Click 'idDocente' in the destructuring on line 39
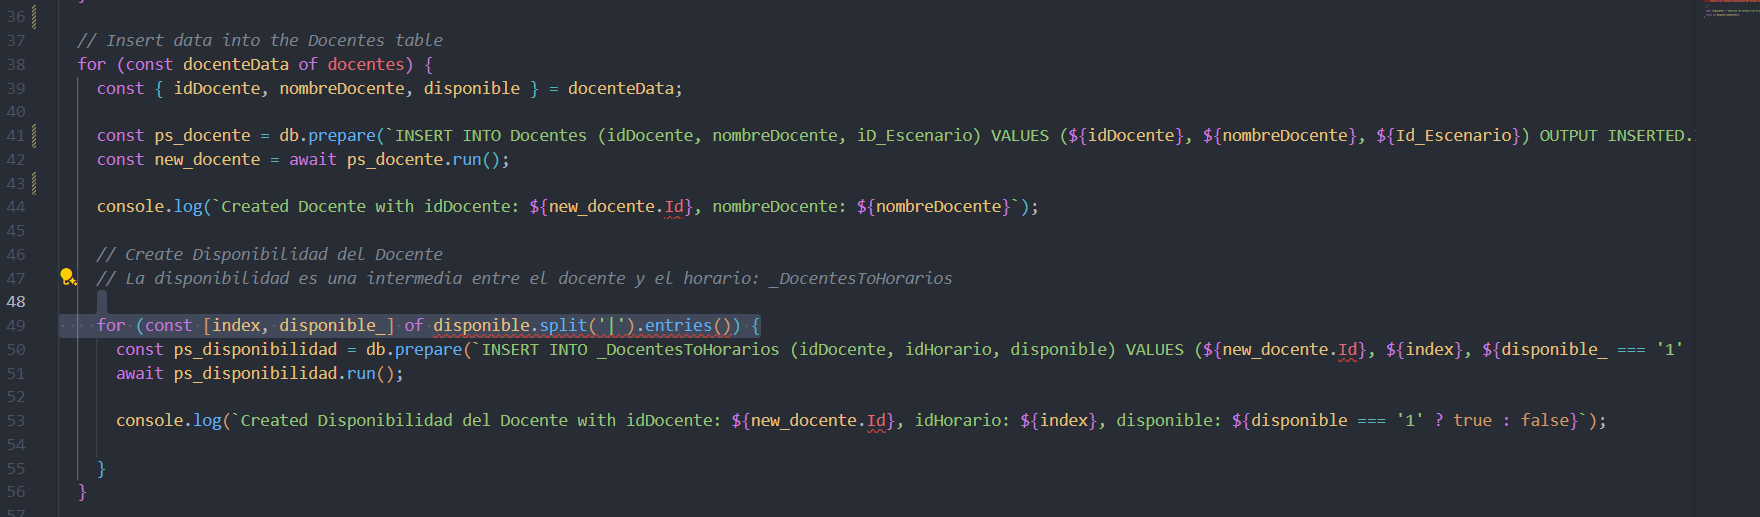 (217, 88)
